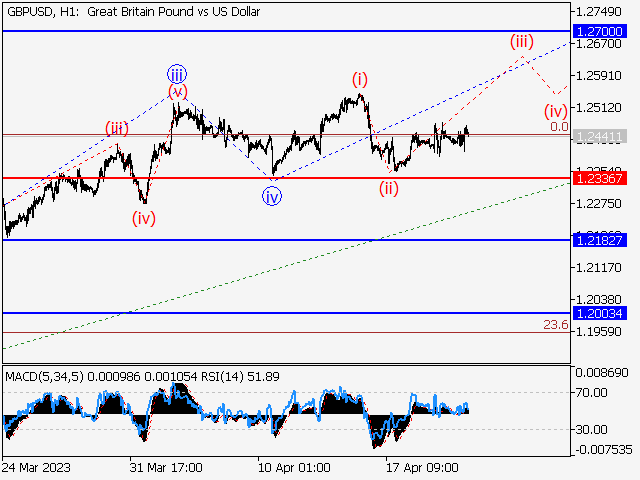Click the 1.25910 price axis value
640x480 pixels.
[x=598, y=76]
